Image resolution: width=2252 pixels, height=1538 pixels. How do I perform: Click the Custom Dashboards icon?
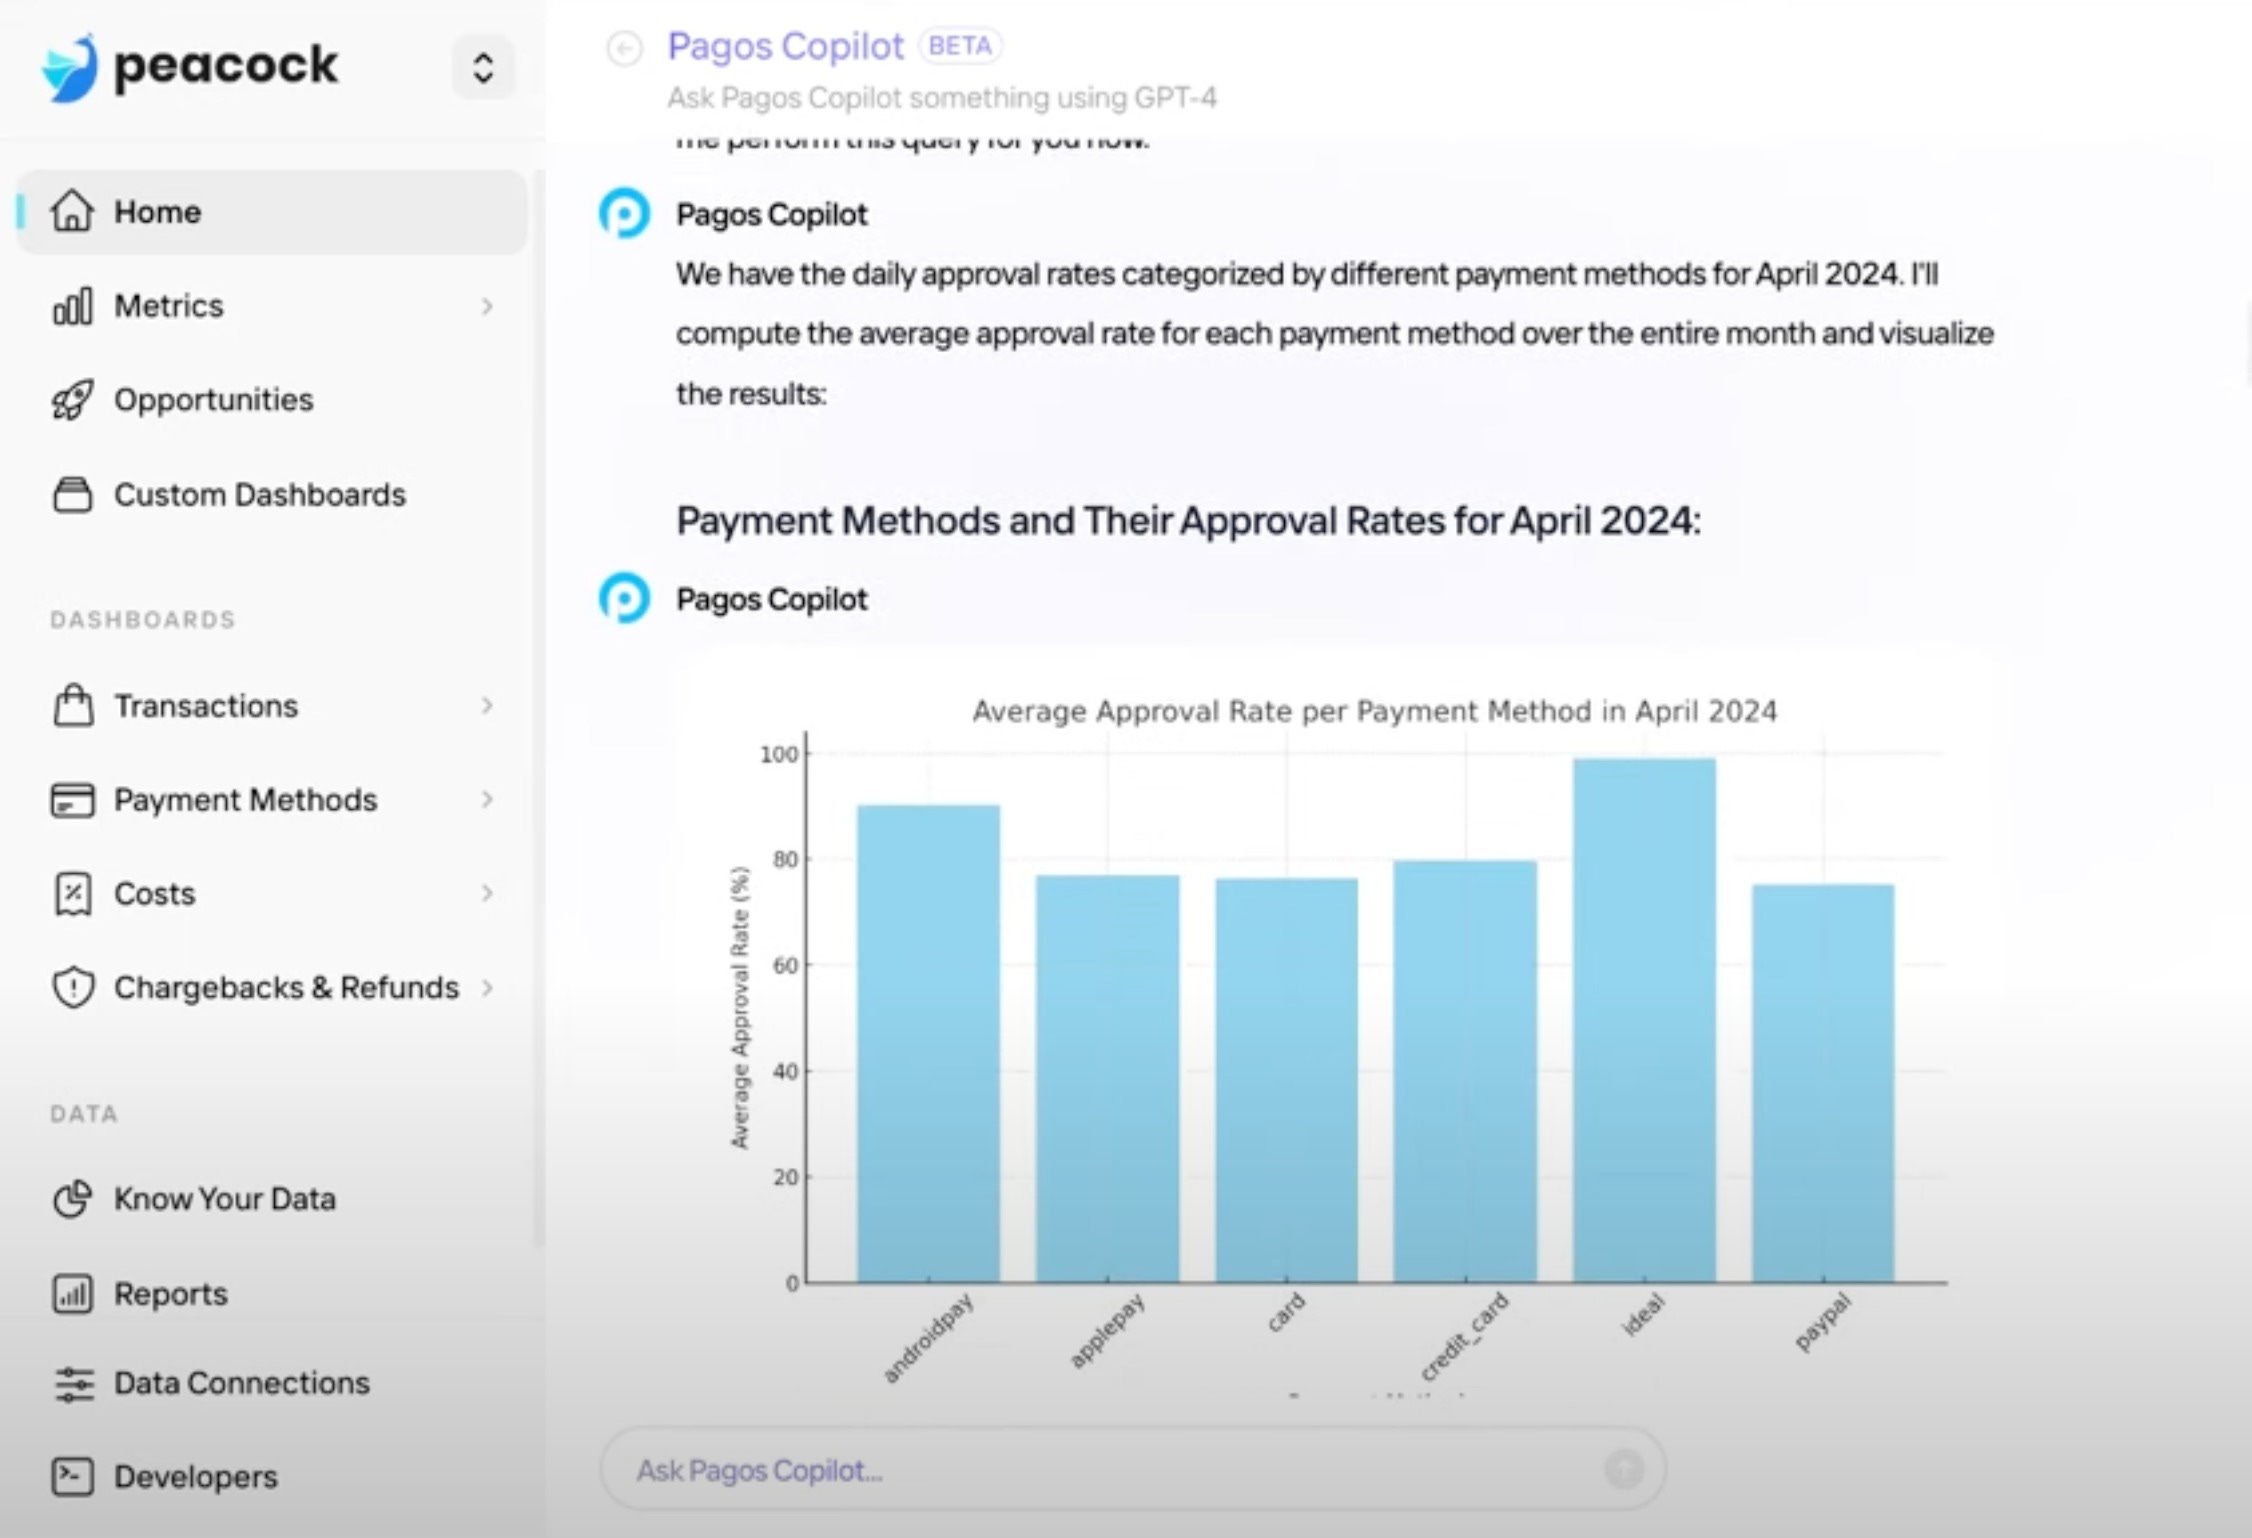[72, 494]
